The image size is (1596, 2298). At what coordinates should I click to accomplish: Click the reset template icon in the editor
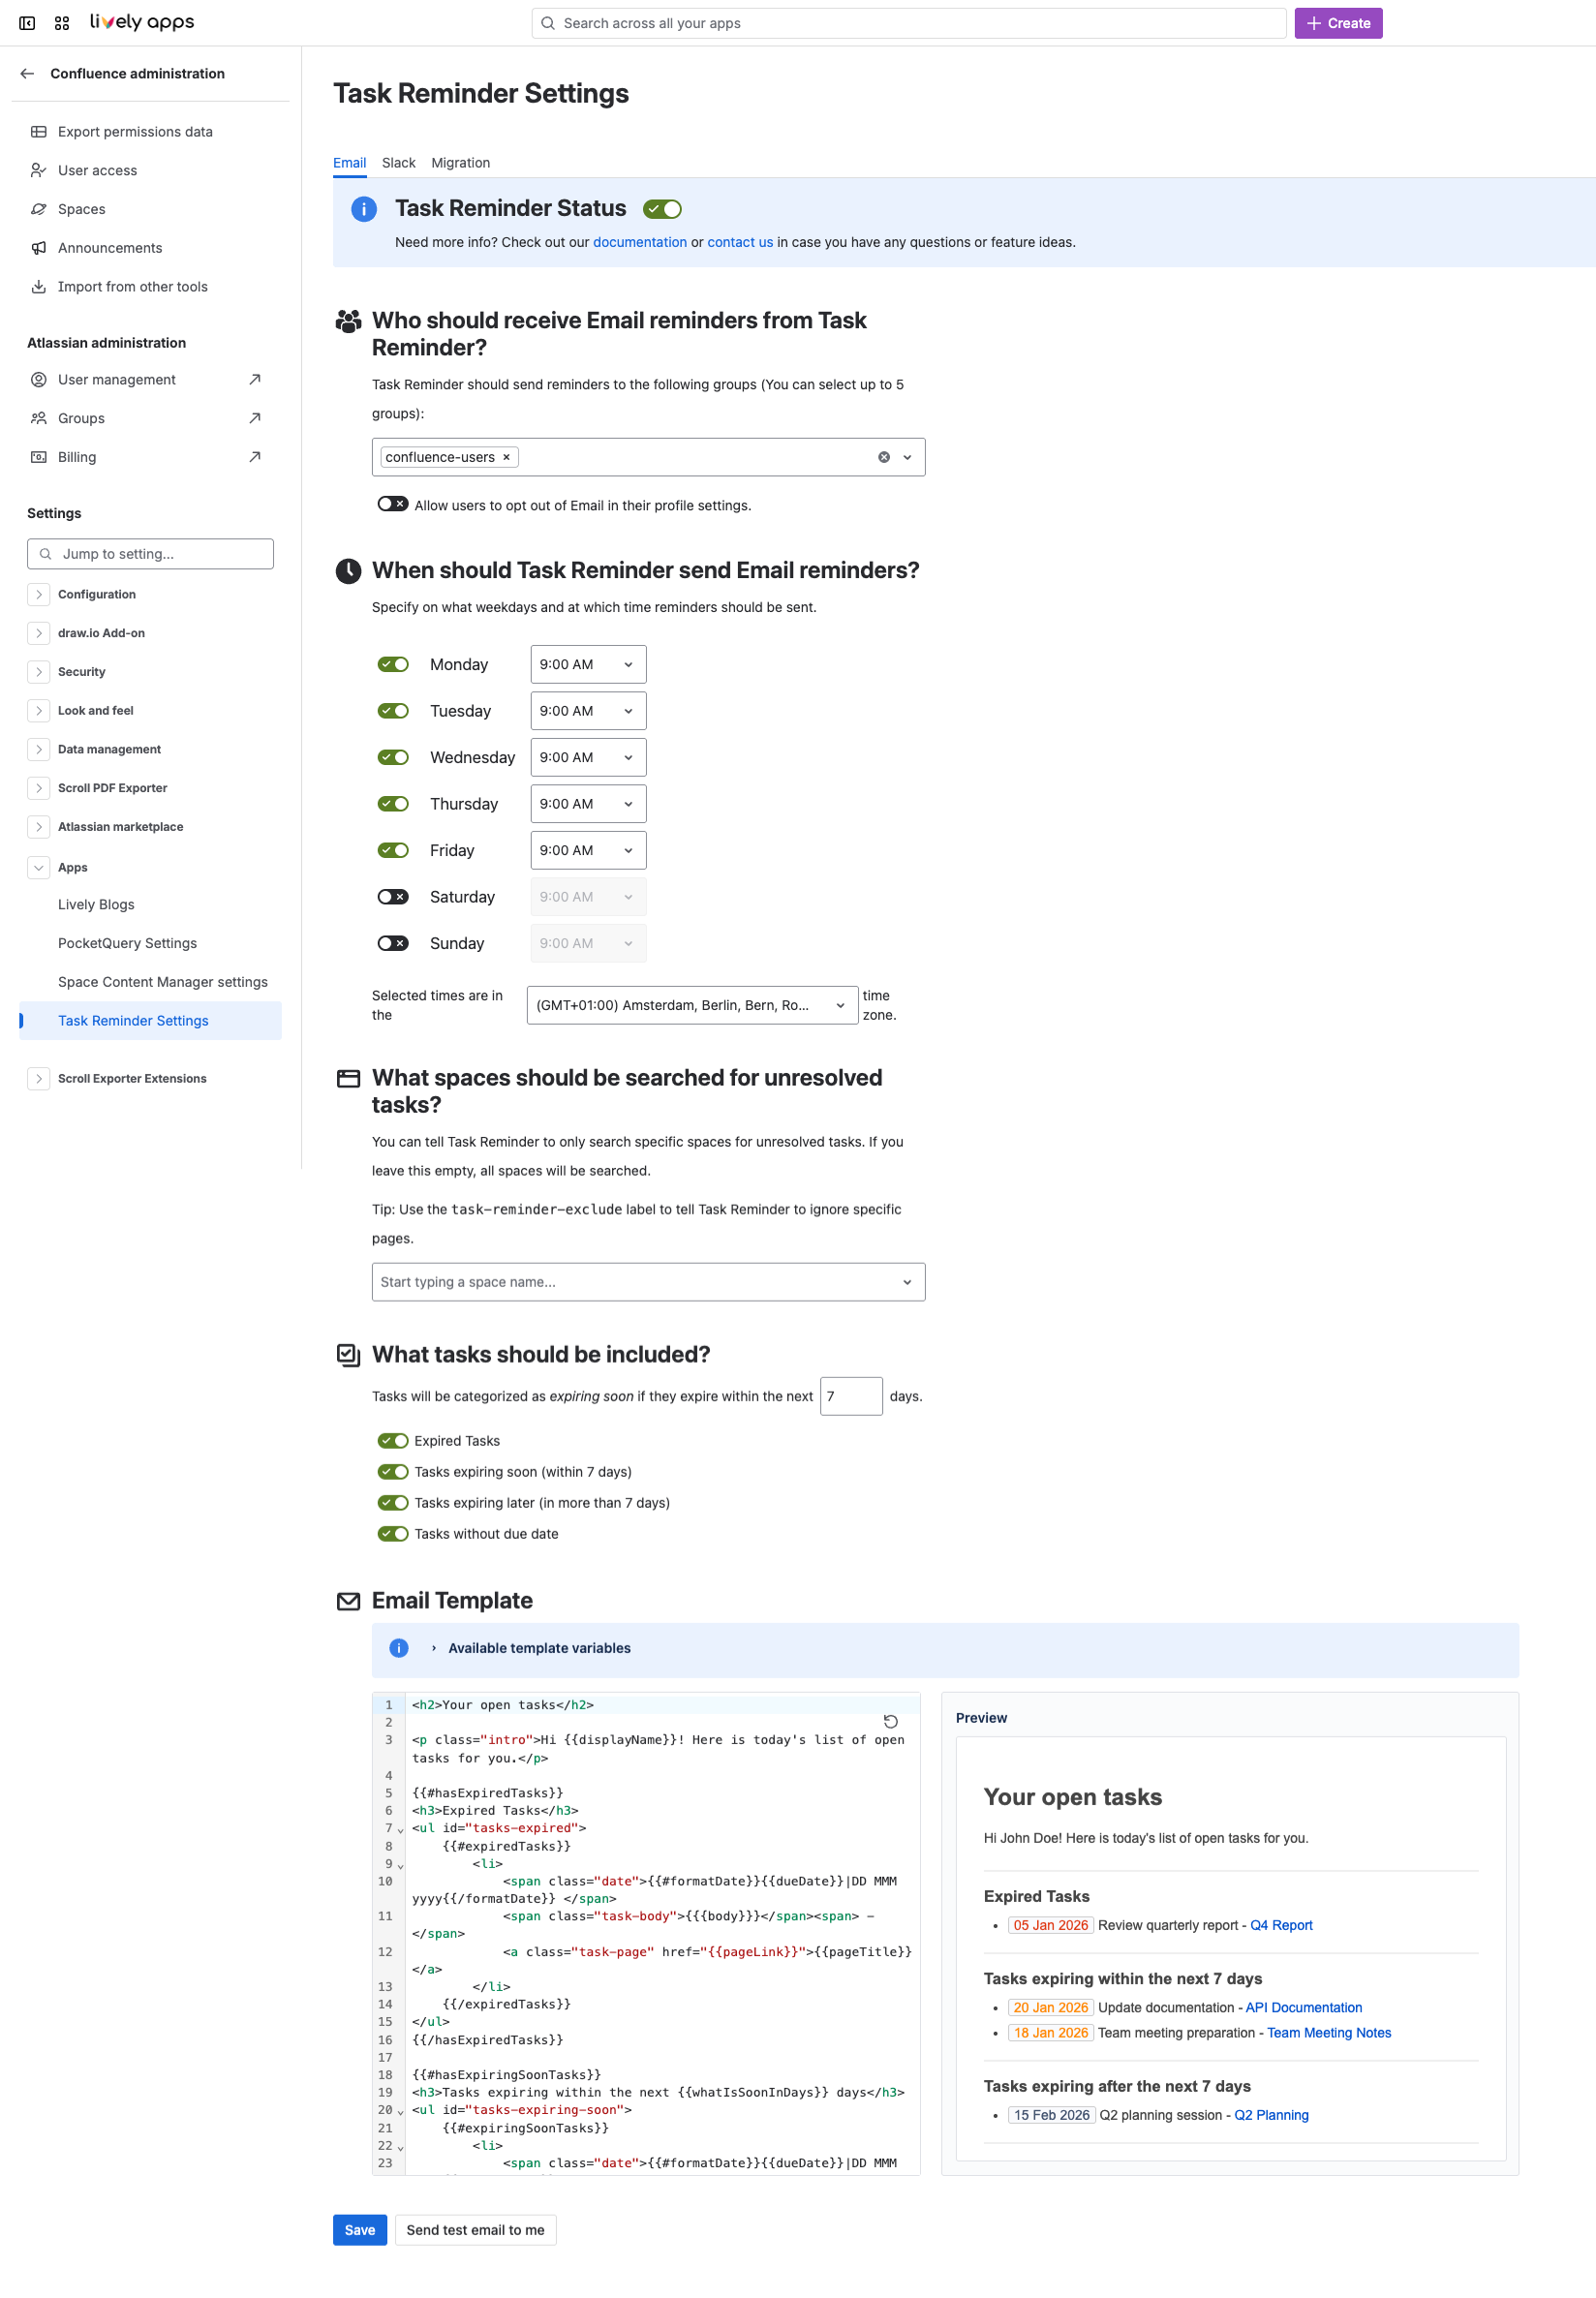point(890,1721)
